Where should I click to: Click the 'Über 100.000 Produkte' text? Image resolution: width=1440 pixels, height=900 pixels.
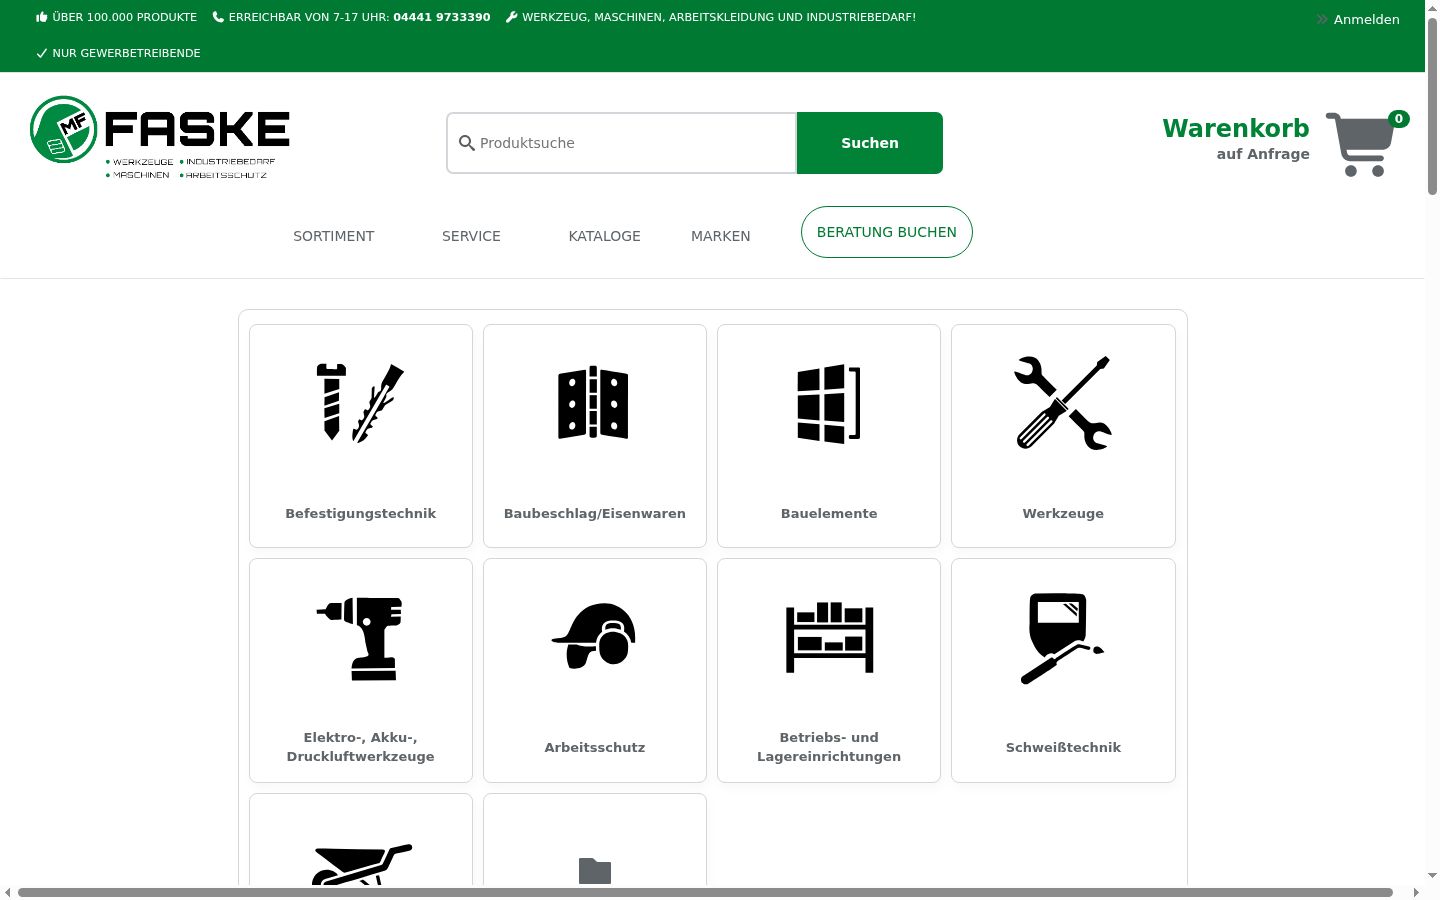(125, 17)
